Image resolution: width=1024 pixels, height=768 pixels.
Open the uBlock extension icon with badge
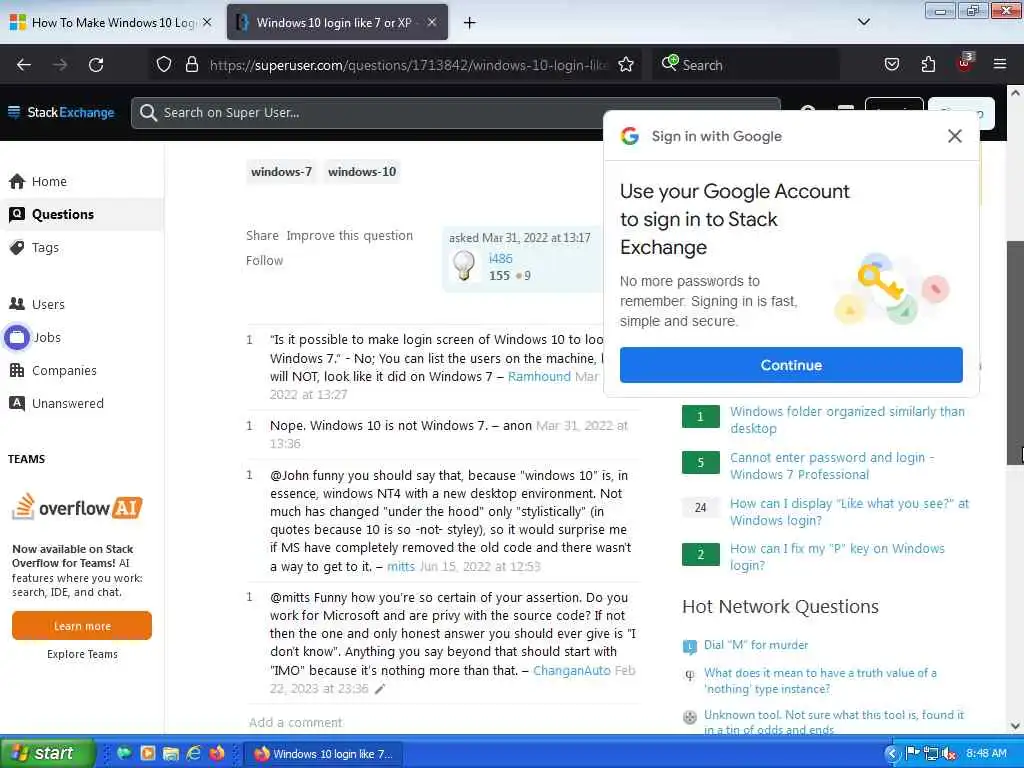[965, 63]
